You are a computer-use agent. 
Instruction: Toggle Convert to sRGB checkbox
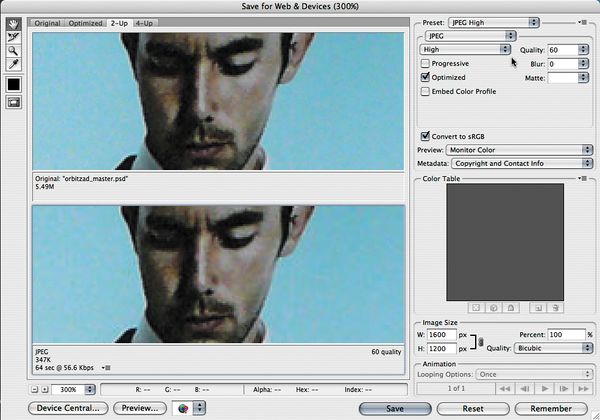(426, 136)
